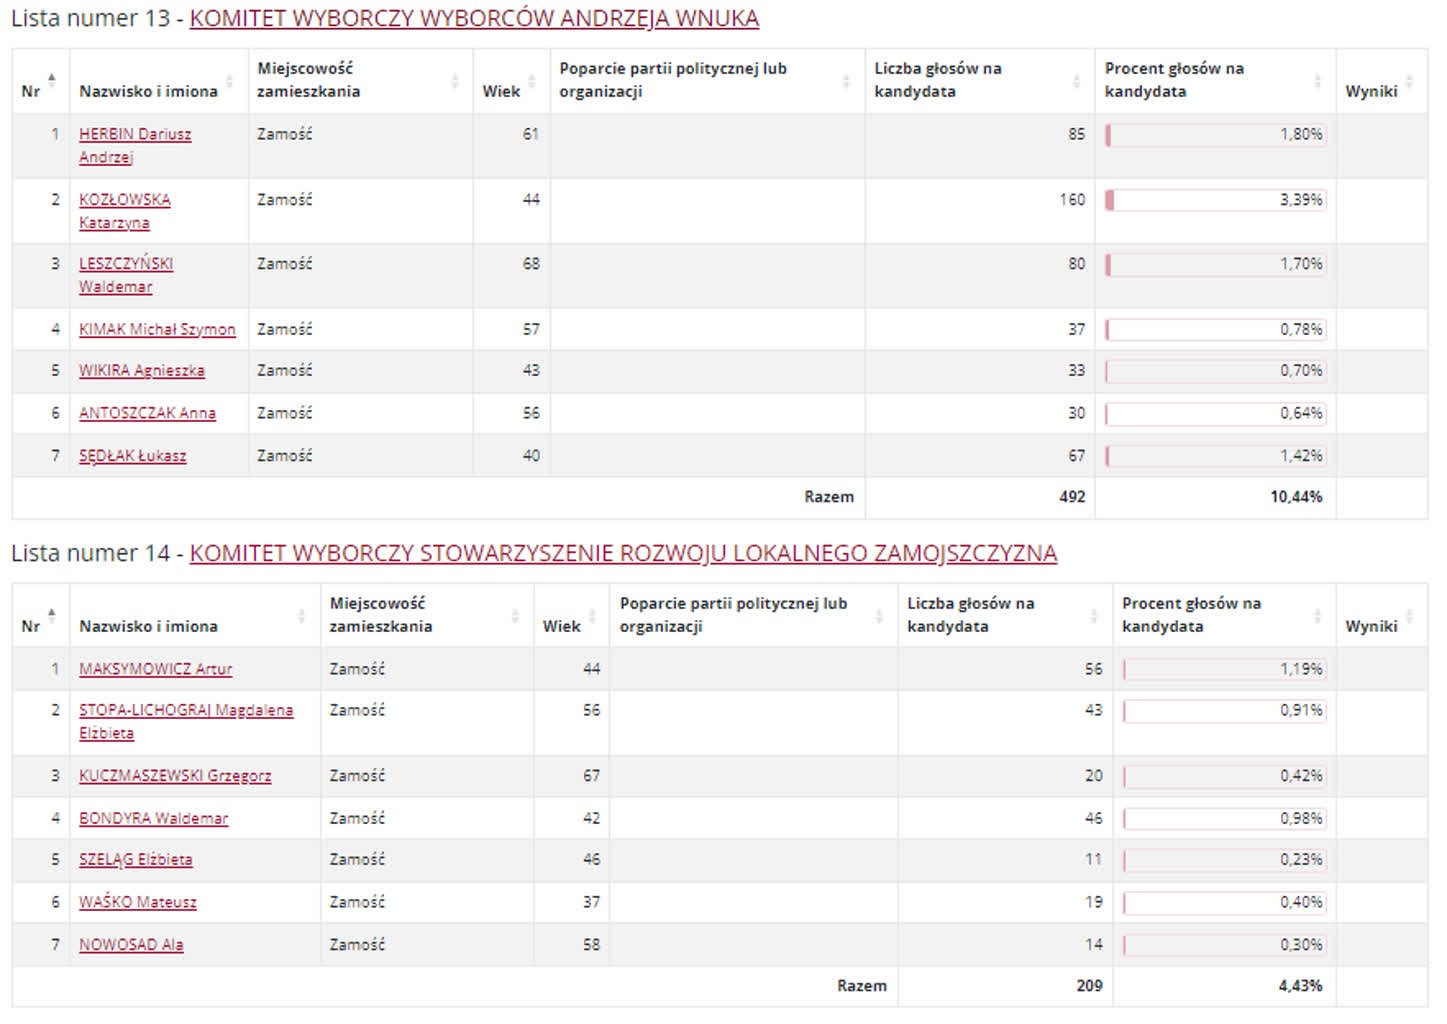Open candidate KOZŁOWSKA Katarzyna profile
The width and height of the screenshot is (1447, 1024).
click(x=124, y=200)
